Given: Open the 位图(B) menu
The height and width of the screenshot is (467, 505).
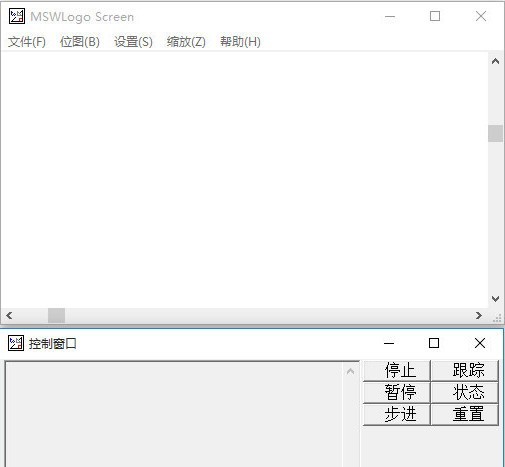Looking at the screenshot, I should pyautogui.click(x=80, y=42).
